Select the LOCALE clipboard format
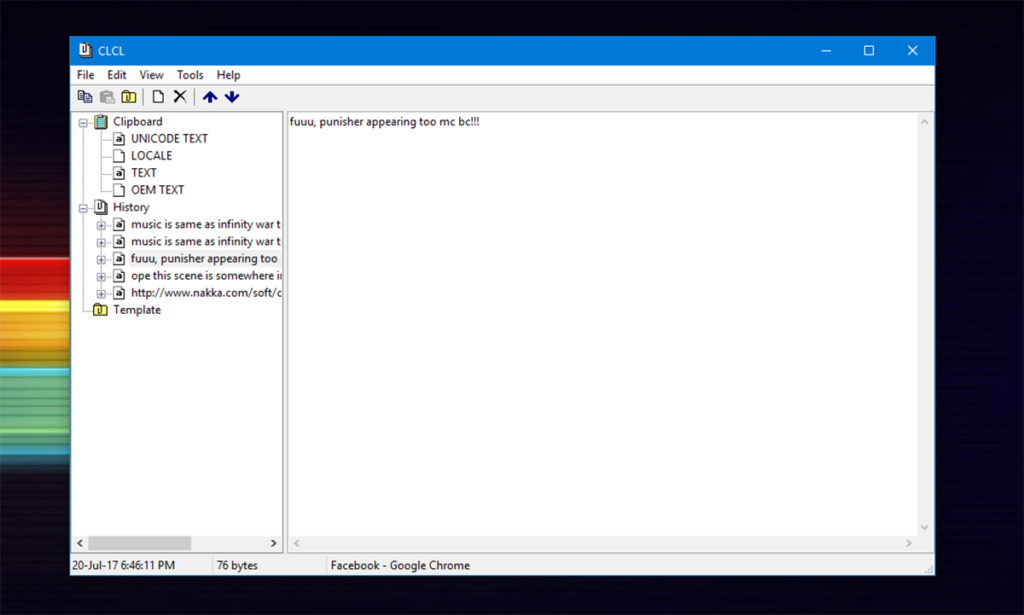 150,155
